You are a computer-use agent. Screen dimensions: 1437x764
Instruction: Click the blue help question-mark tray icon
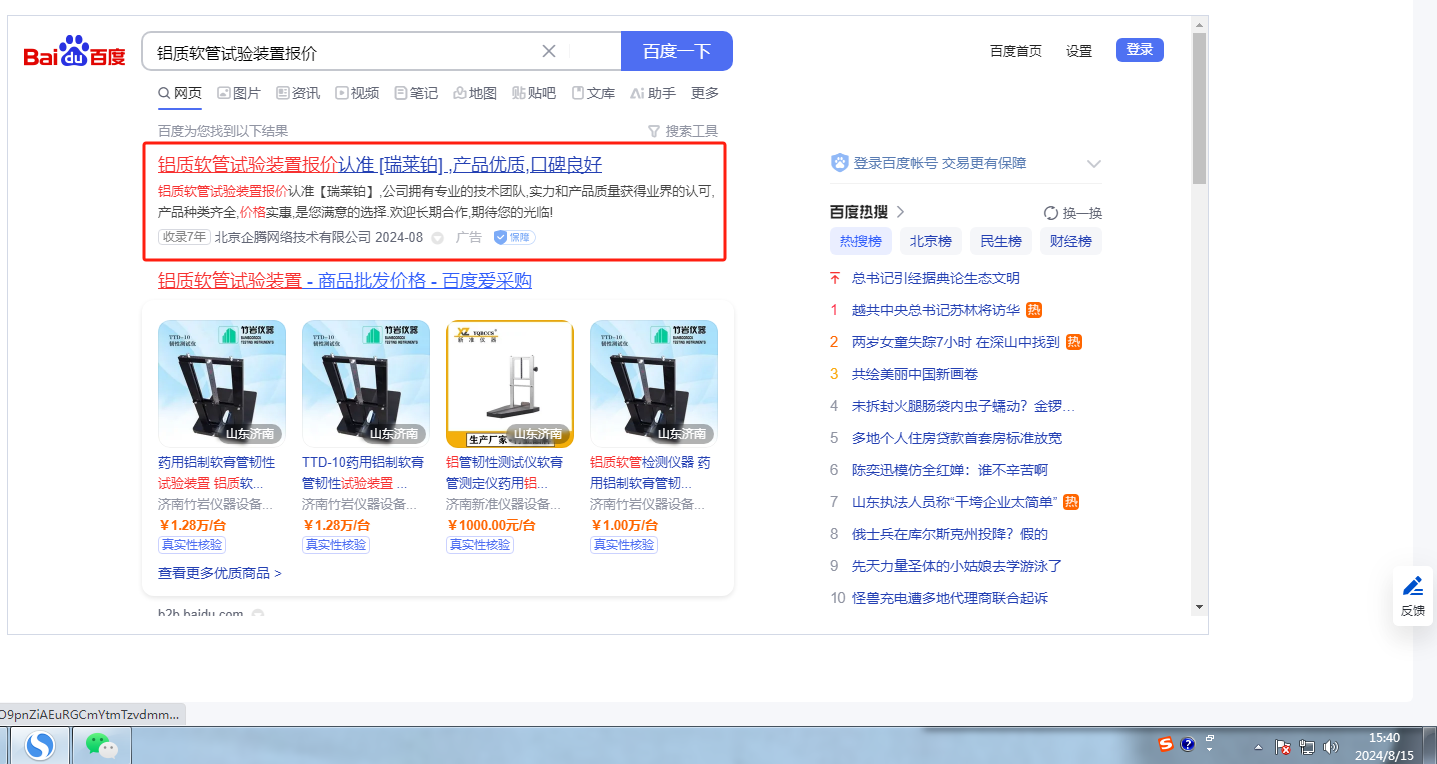point(1188,744)
